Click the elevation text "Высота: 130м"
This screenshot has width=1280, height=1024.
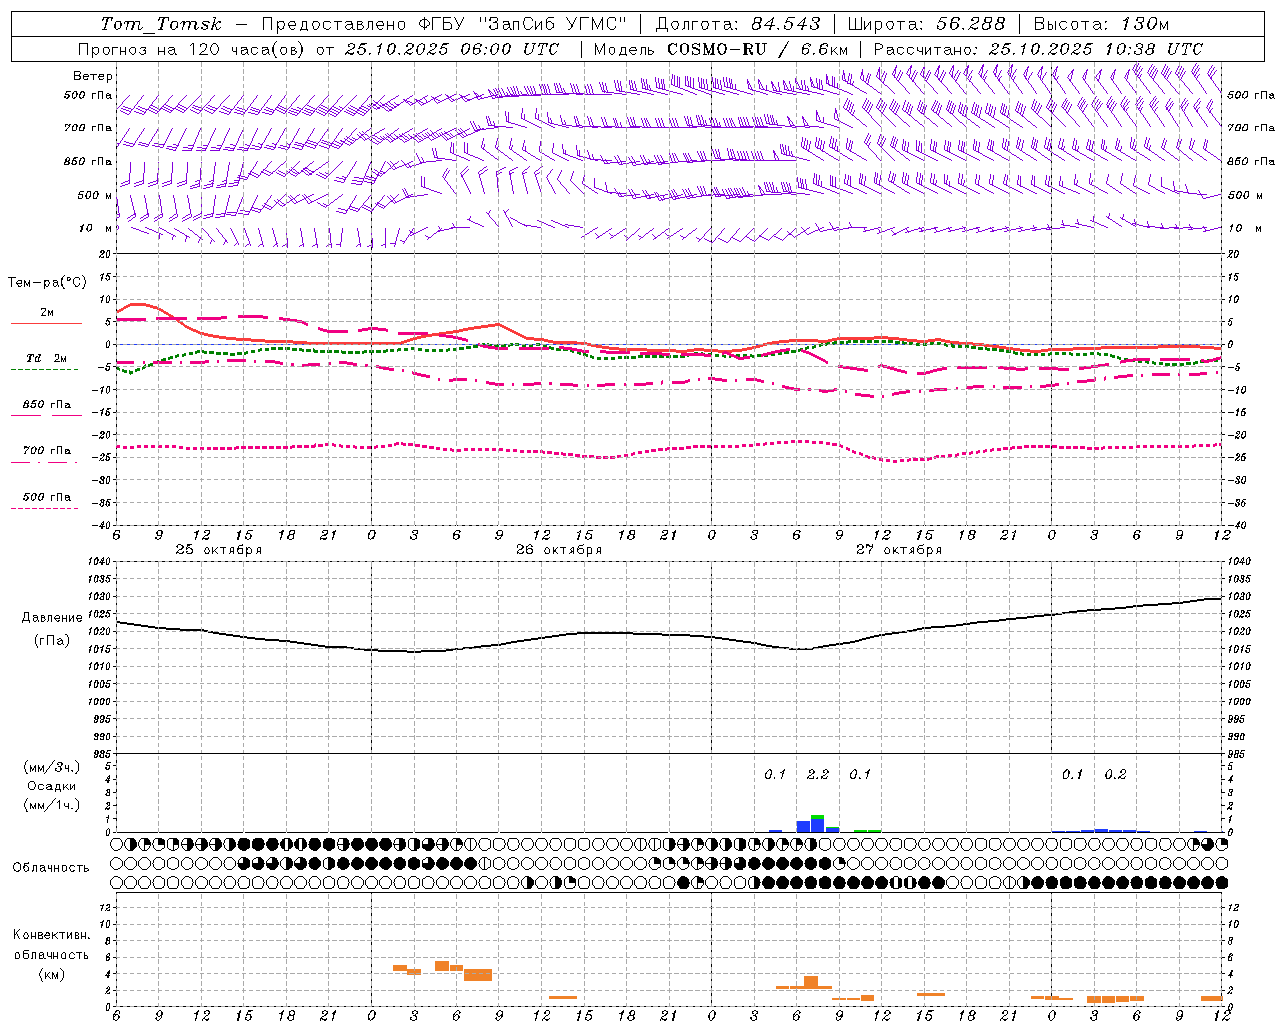click(x=1101, y=24)
